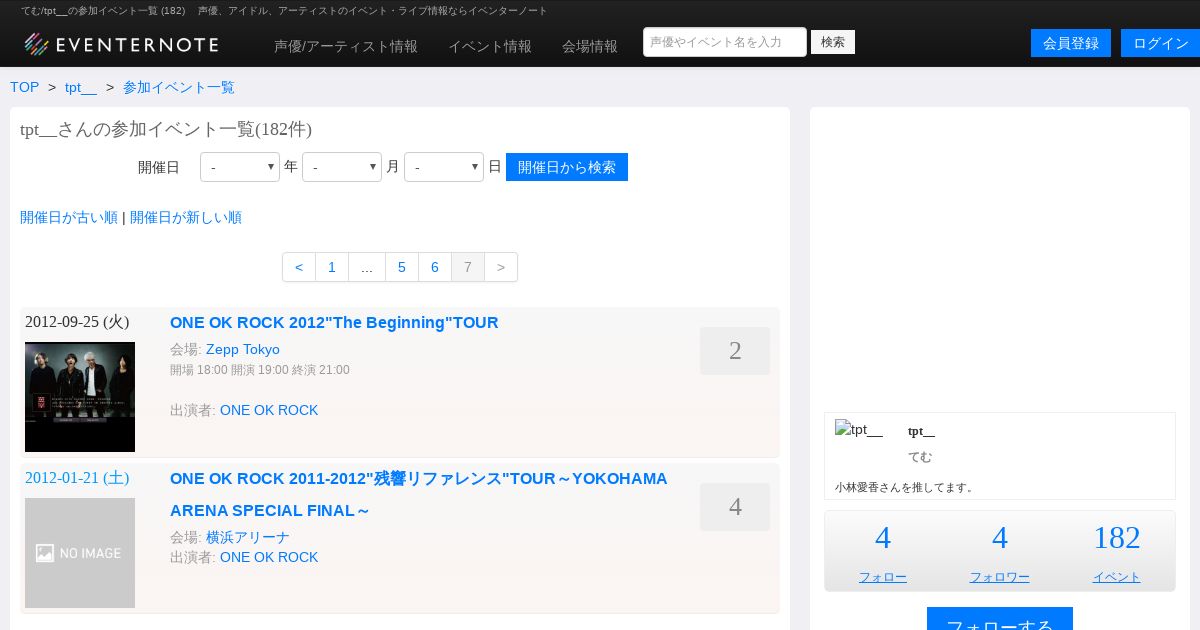
Task: Open the 参加イベント一覧 breadcrumb link
Action: (179, 87)
